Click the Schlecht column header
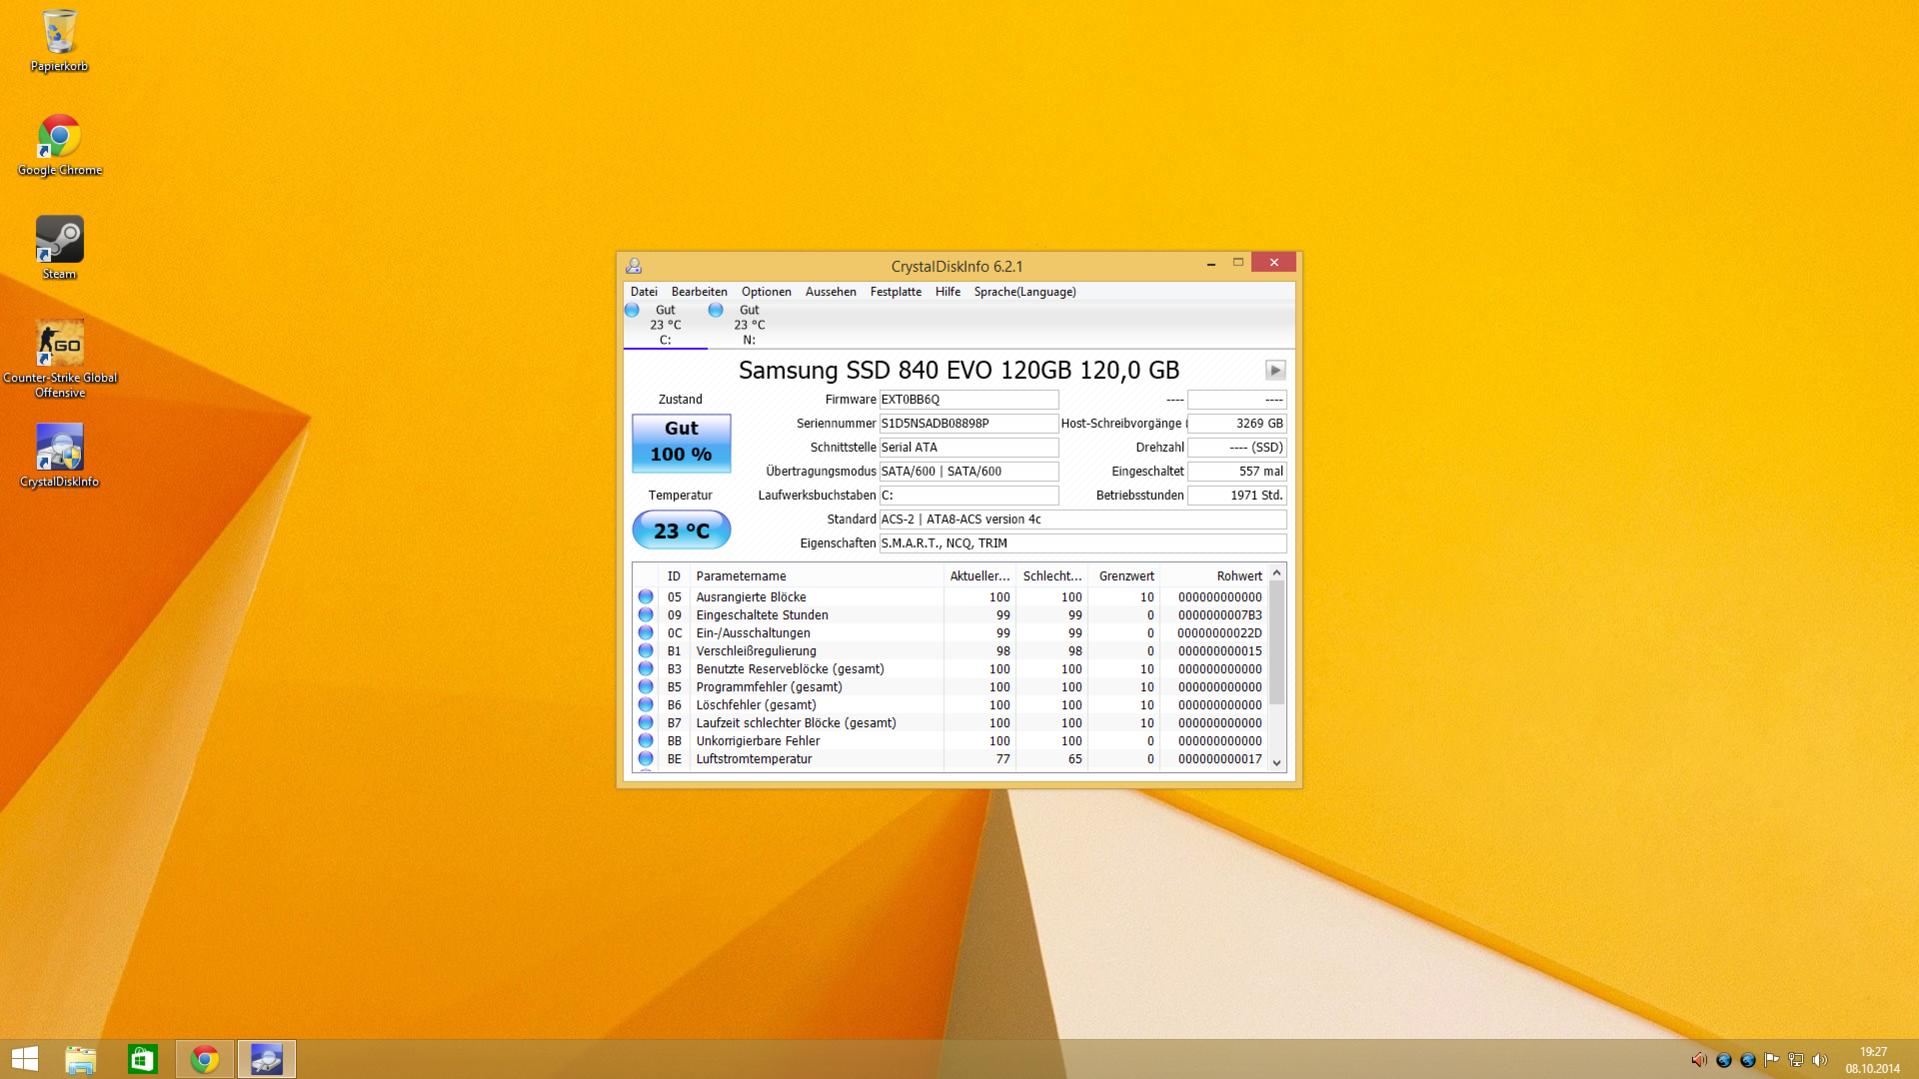This screenshot has height=1079, width=1919. [x=1052, y=576]
